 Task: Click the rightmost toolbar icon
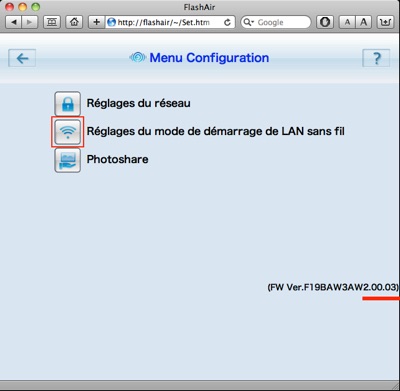(385, 22)
